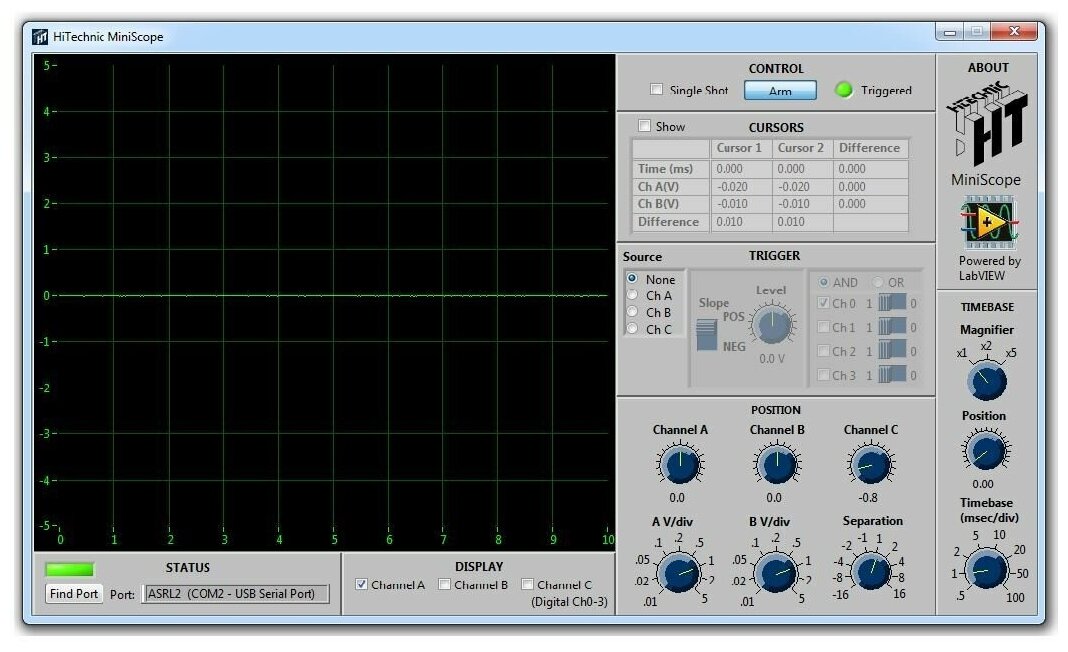Click the green Triggered LED indicator
The image size is (1068, 652).
[843, 90]
